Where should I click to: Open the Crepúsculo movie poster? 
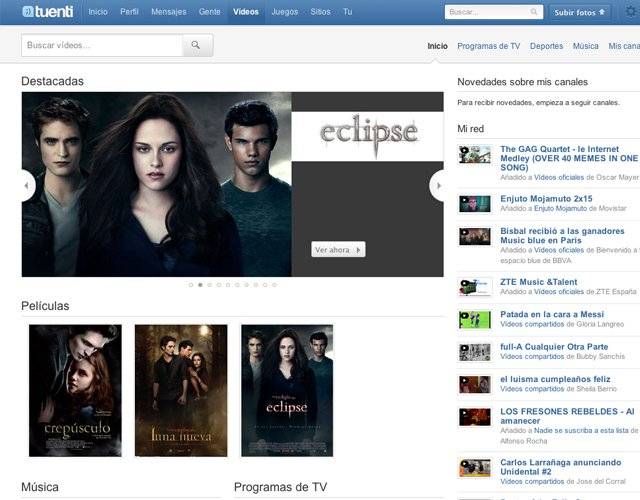click(x=75, y=390)
